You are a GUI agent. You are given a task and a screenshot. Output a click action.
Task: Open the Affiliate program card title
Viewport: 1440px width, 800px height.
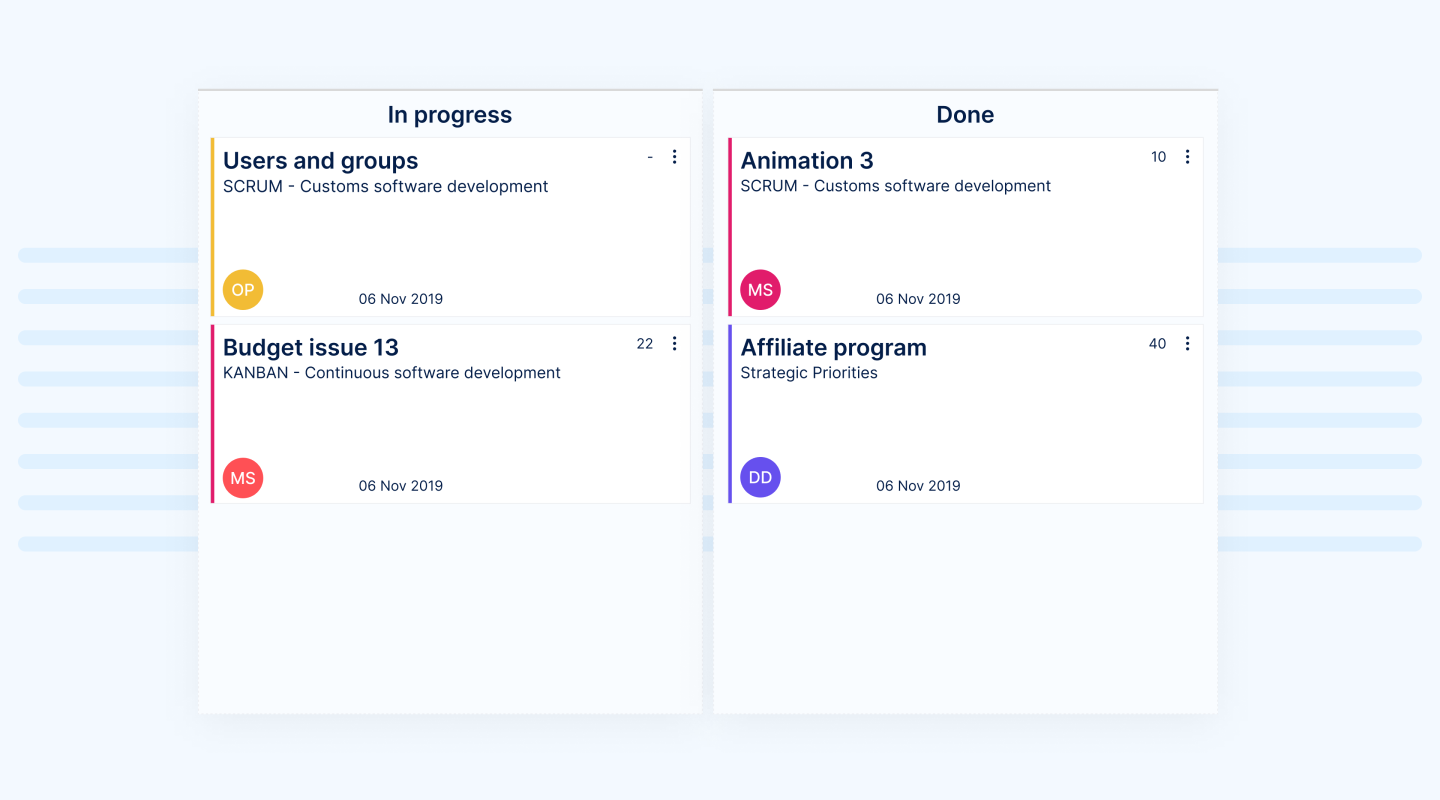click(x=833, y=348)
